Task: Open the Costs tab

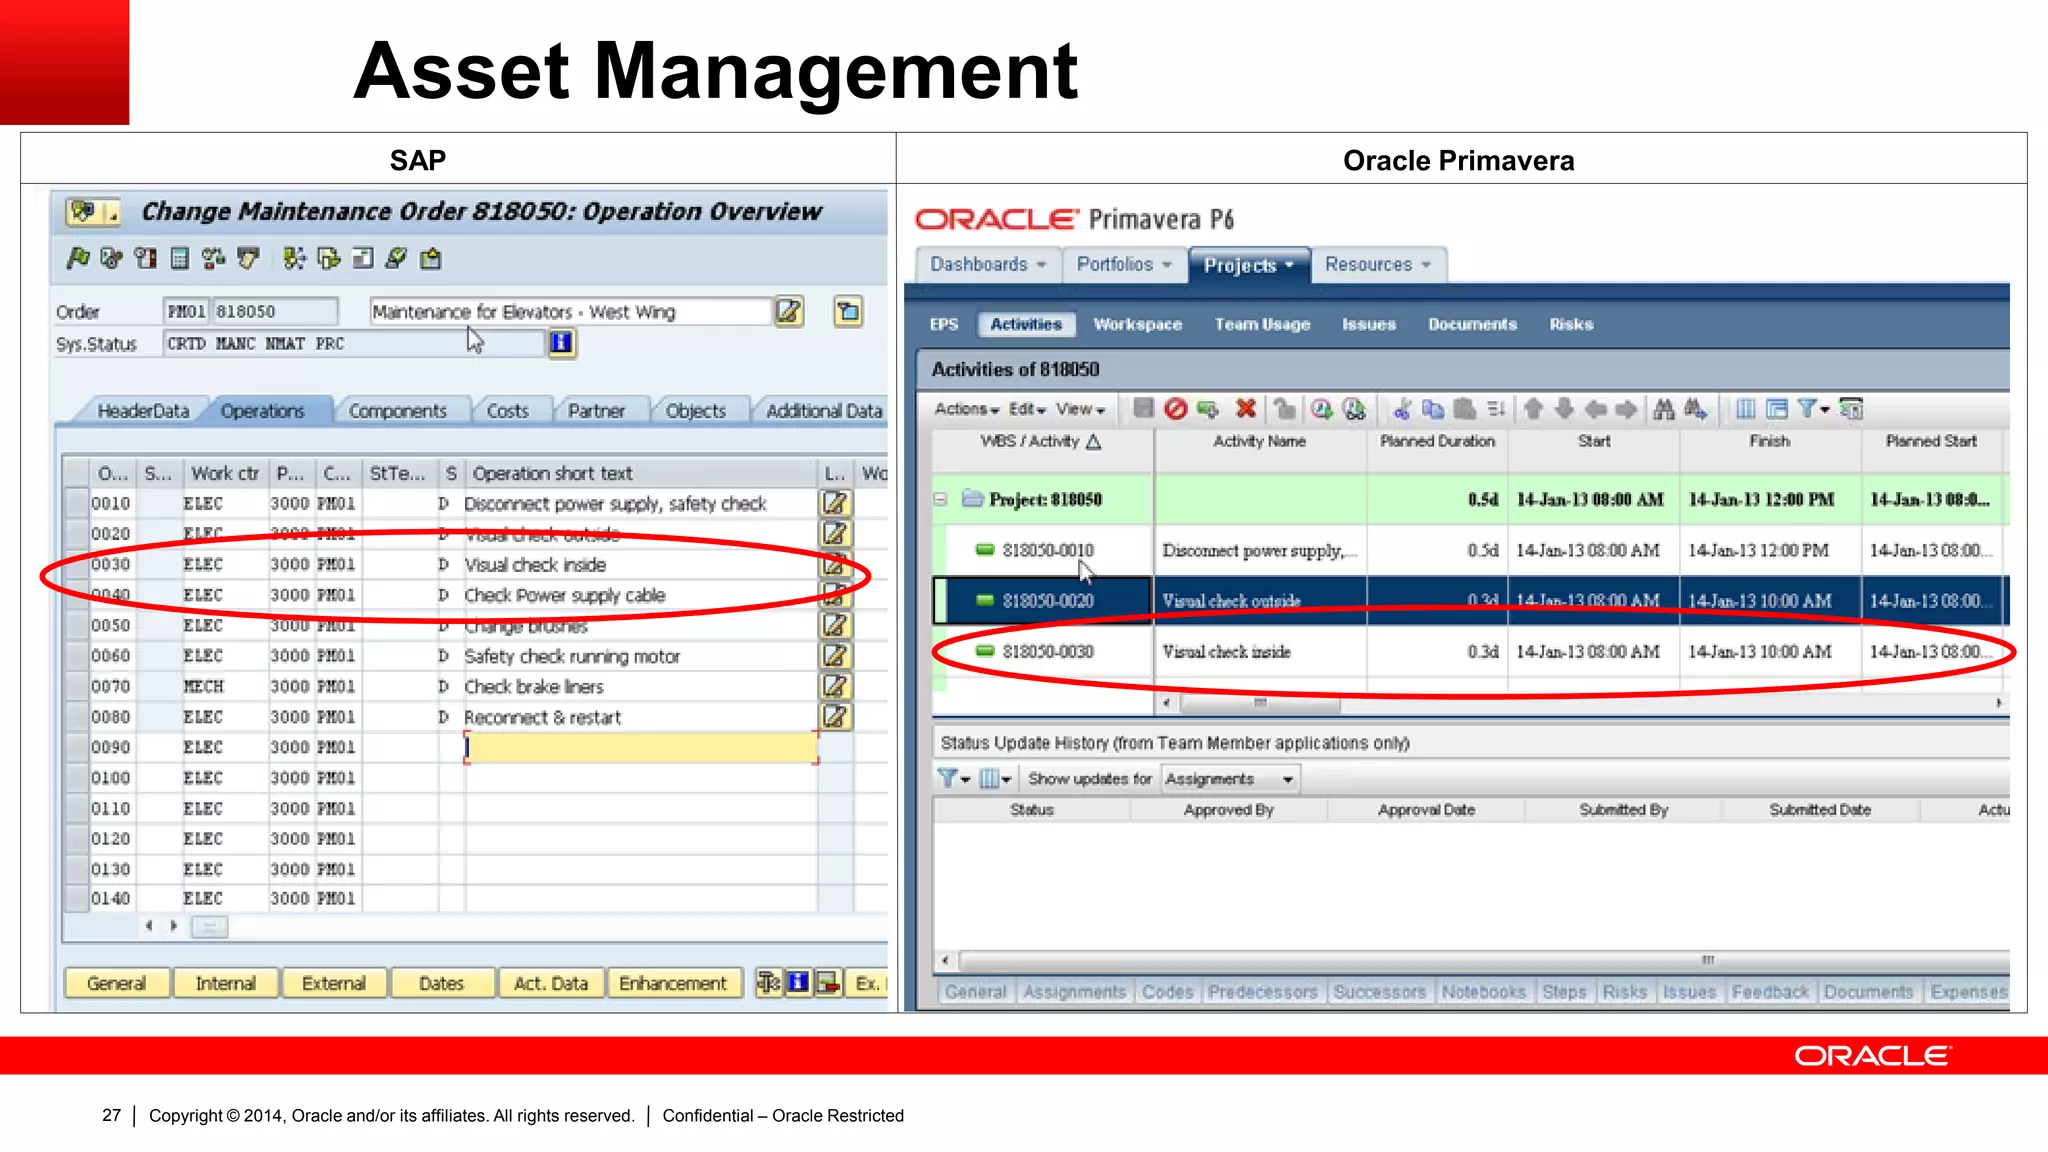Action: point(508,411)
